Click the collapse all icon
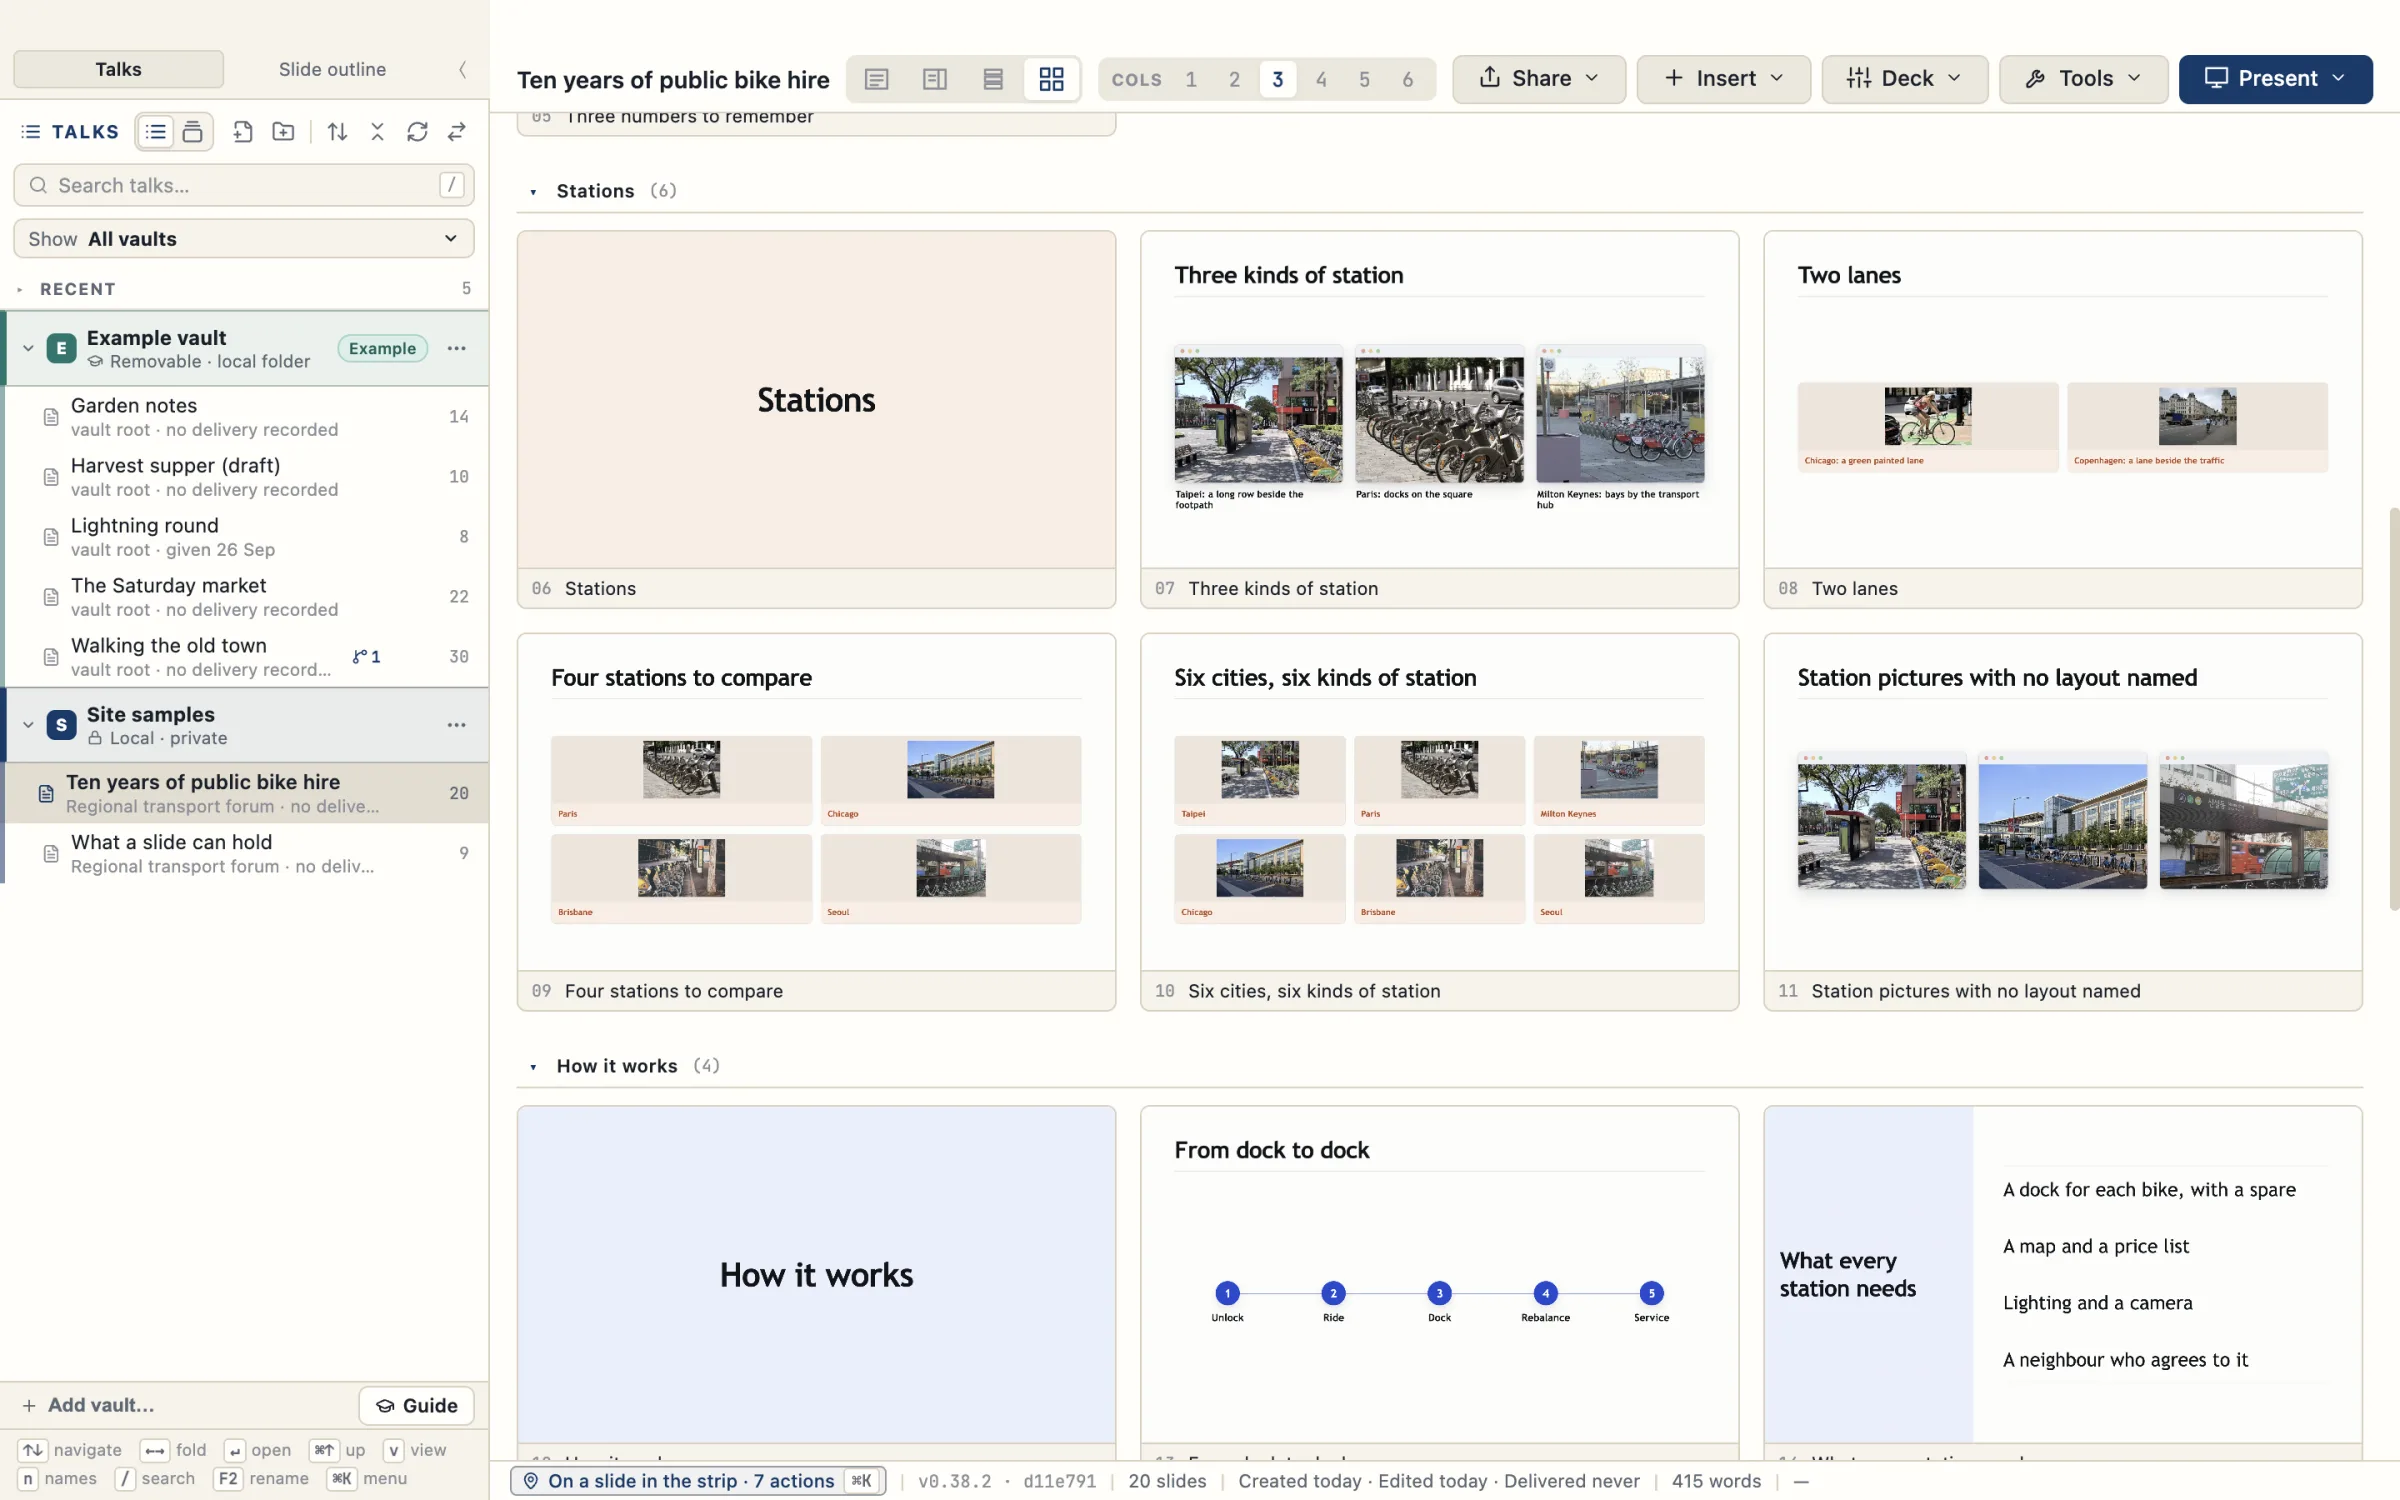Screen dimensions: 2400x1500 click(377, 132)
